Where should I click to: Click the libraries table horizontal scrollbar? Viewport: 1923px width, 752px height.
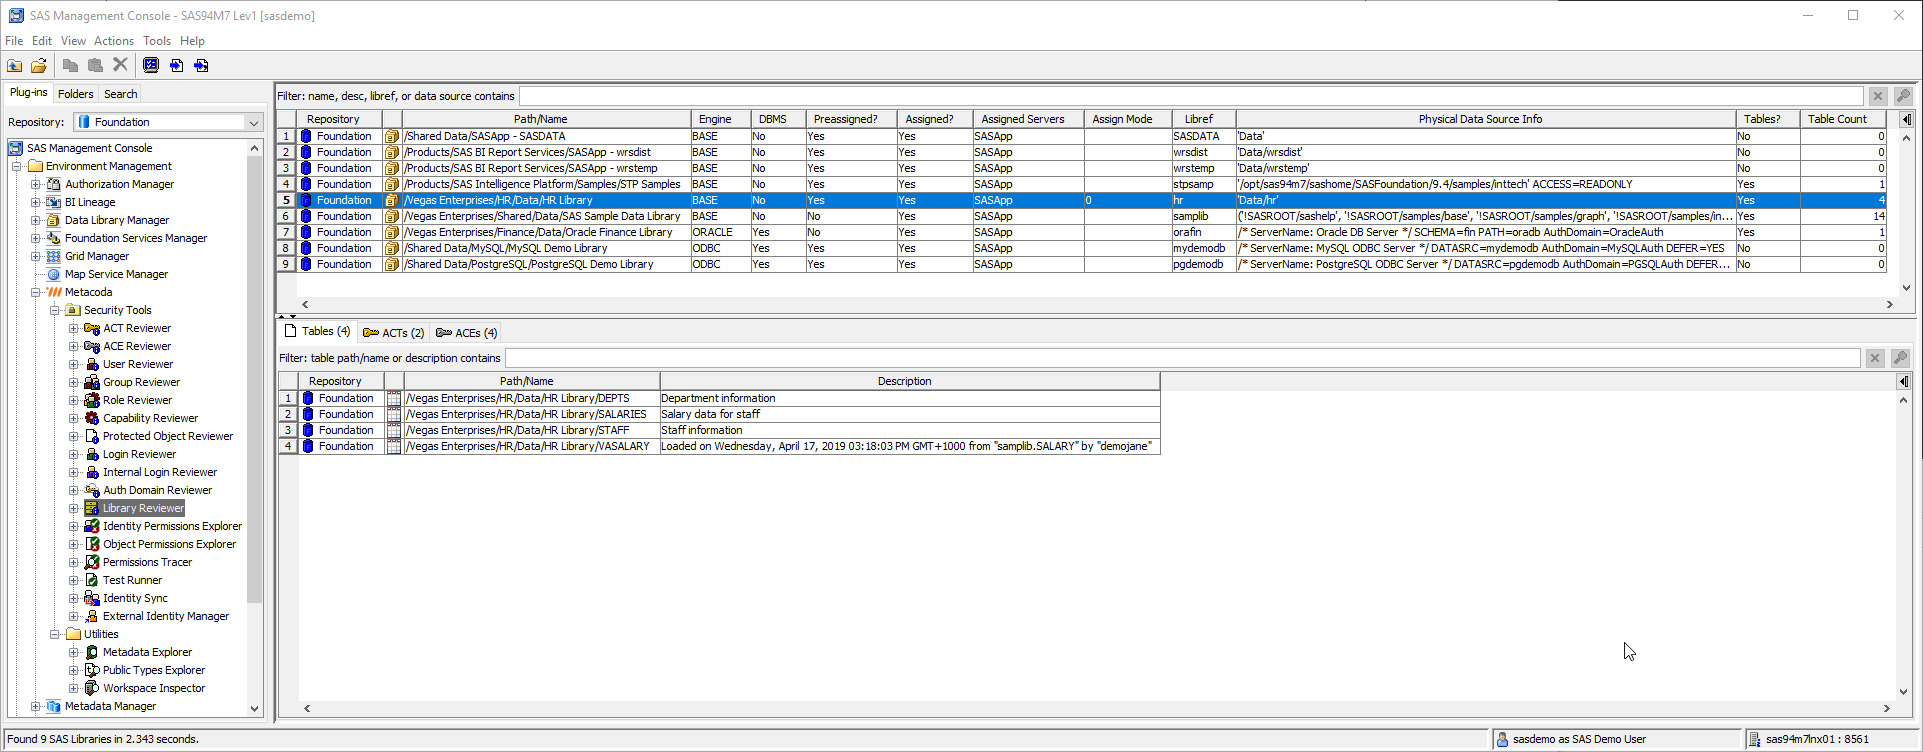coord(1097,304)
